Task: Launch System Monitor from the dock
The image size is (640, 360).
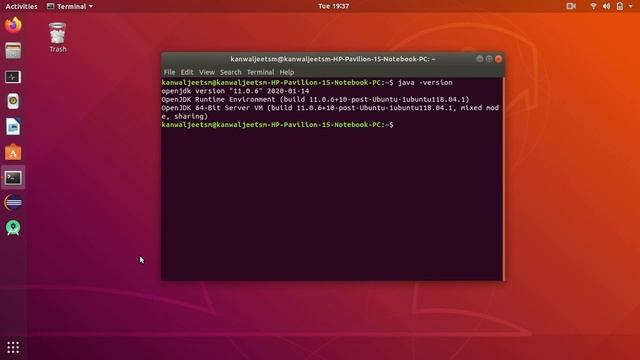Action: [x=13, y=76]
